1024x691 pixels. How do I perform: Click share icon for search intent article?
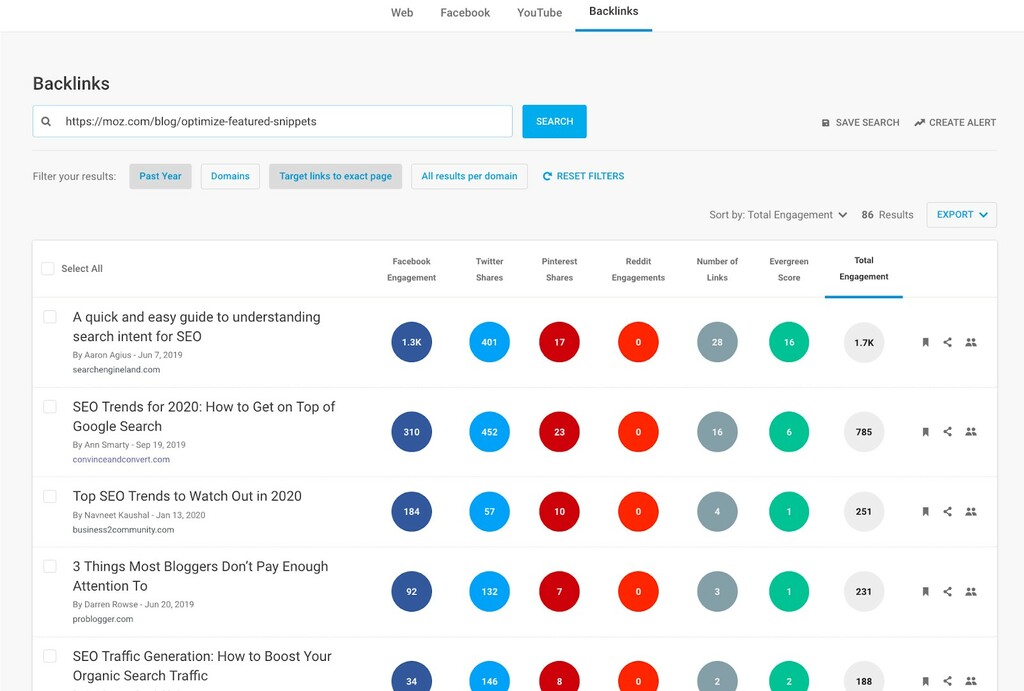coord(947,342)
